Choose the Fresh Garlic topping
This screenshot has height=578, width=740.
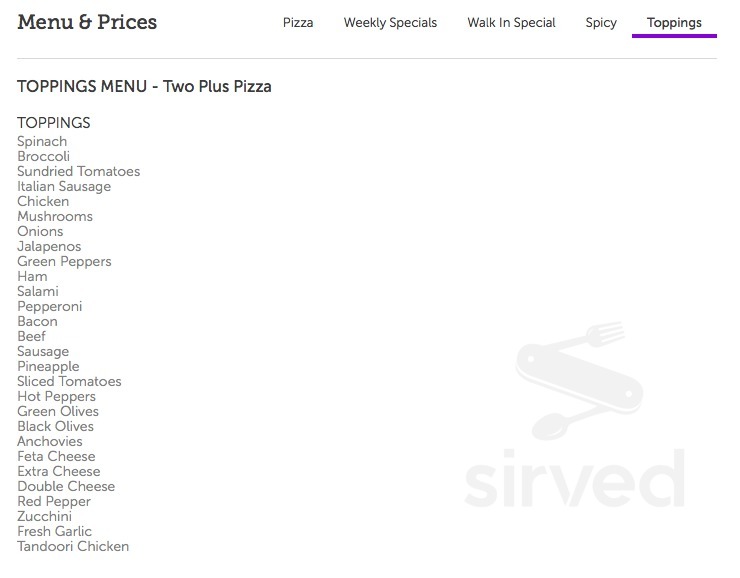click(x=55, y=531)
